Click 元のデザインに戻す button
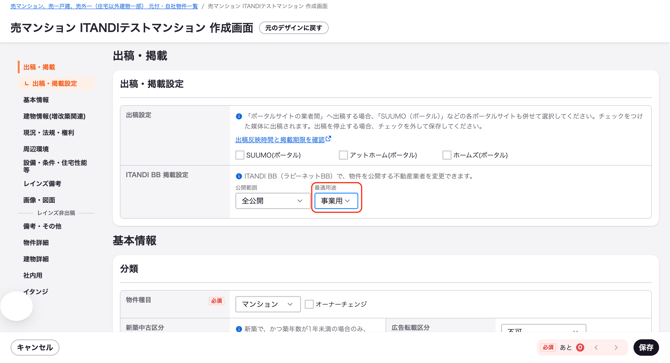This screenshot has height=363, width=670. (x=294, y=28)
